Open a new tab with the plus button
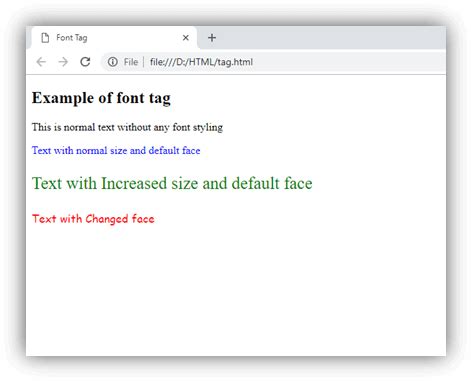The height and width of the screenshot is (381, 471). pos(212,38)
